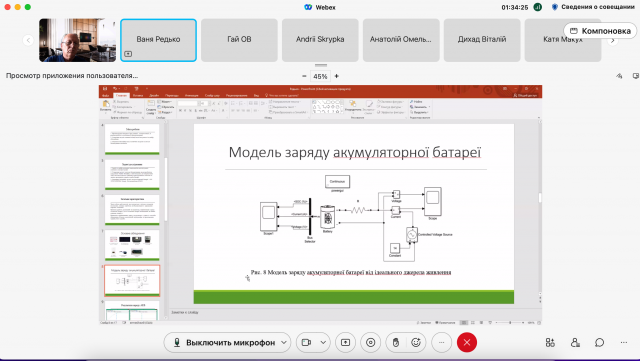
Task: Zoom in with the plus button
Action: click(337, 76)
